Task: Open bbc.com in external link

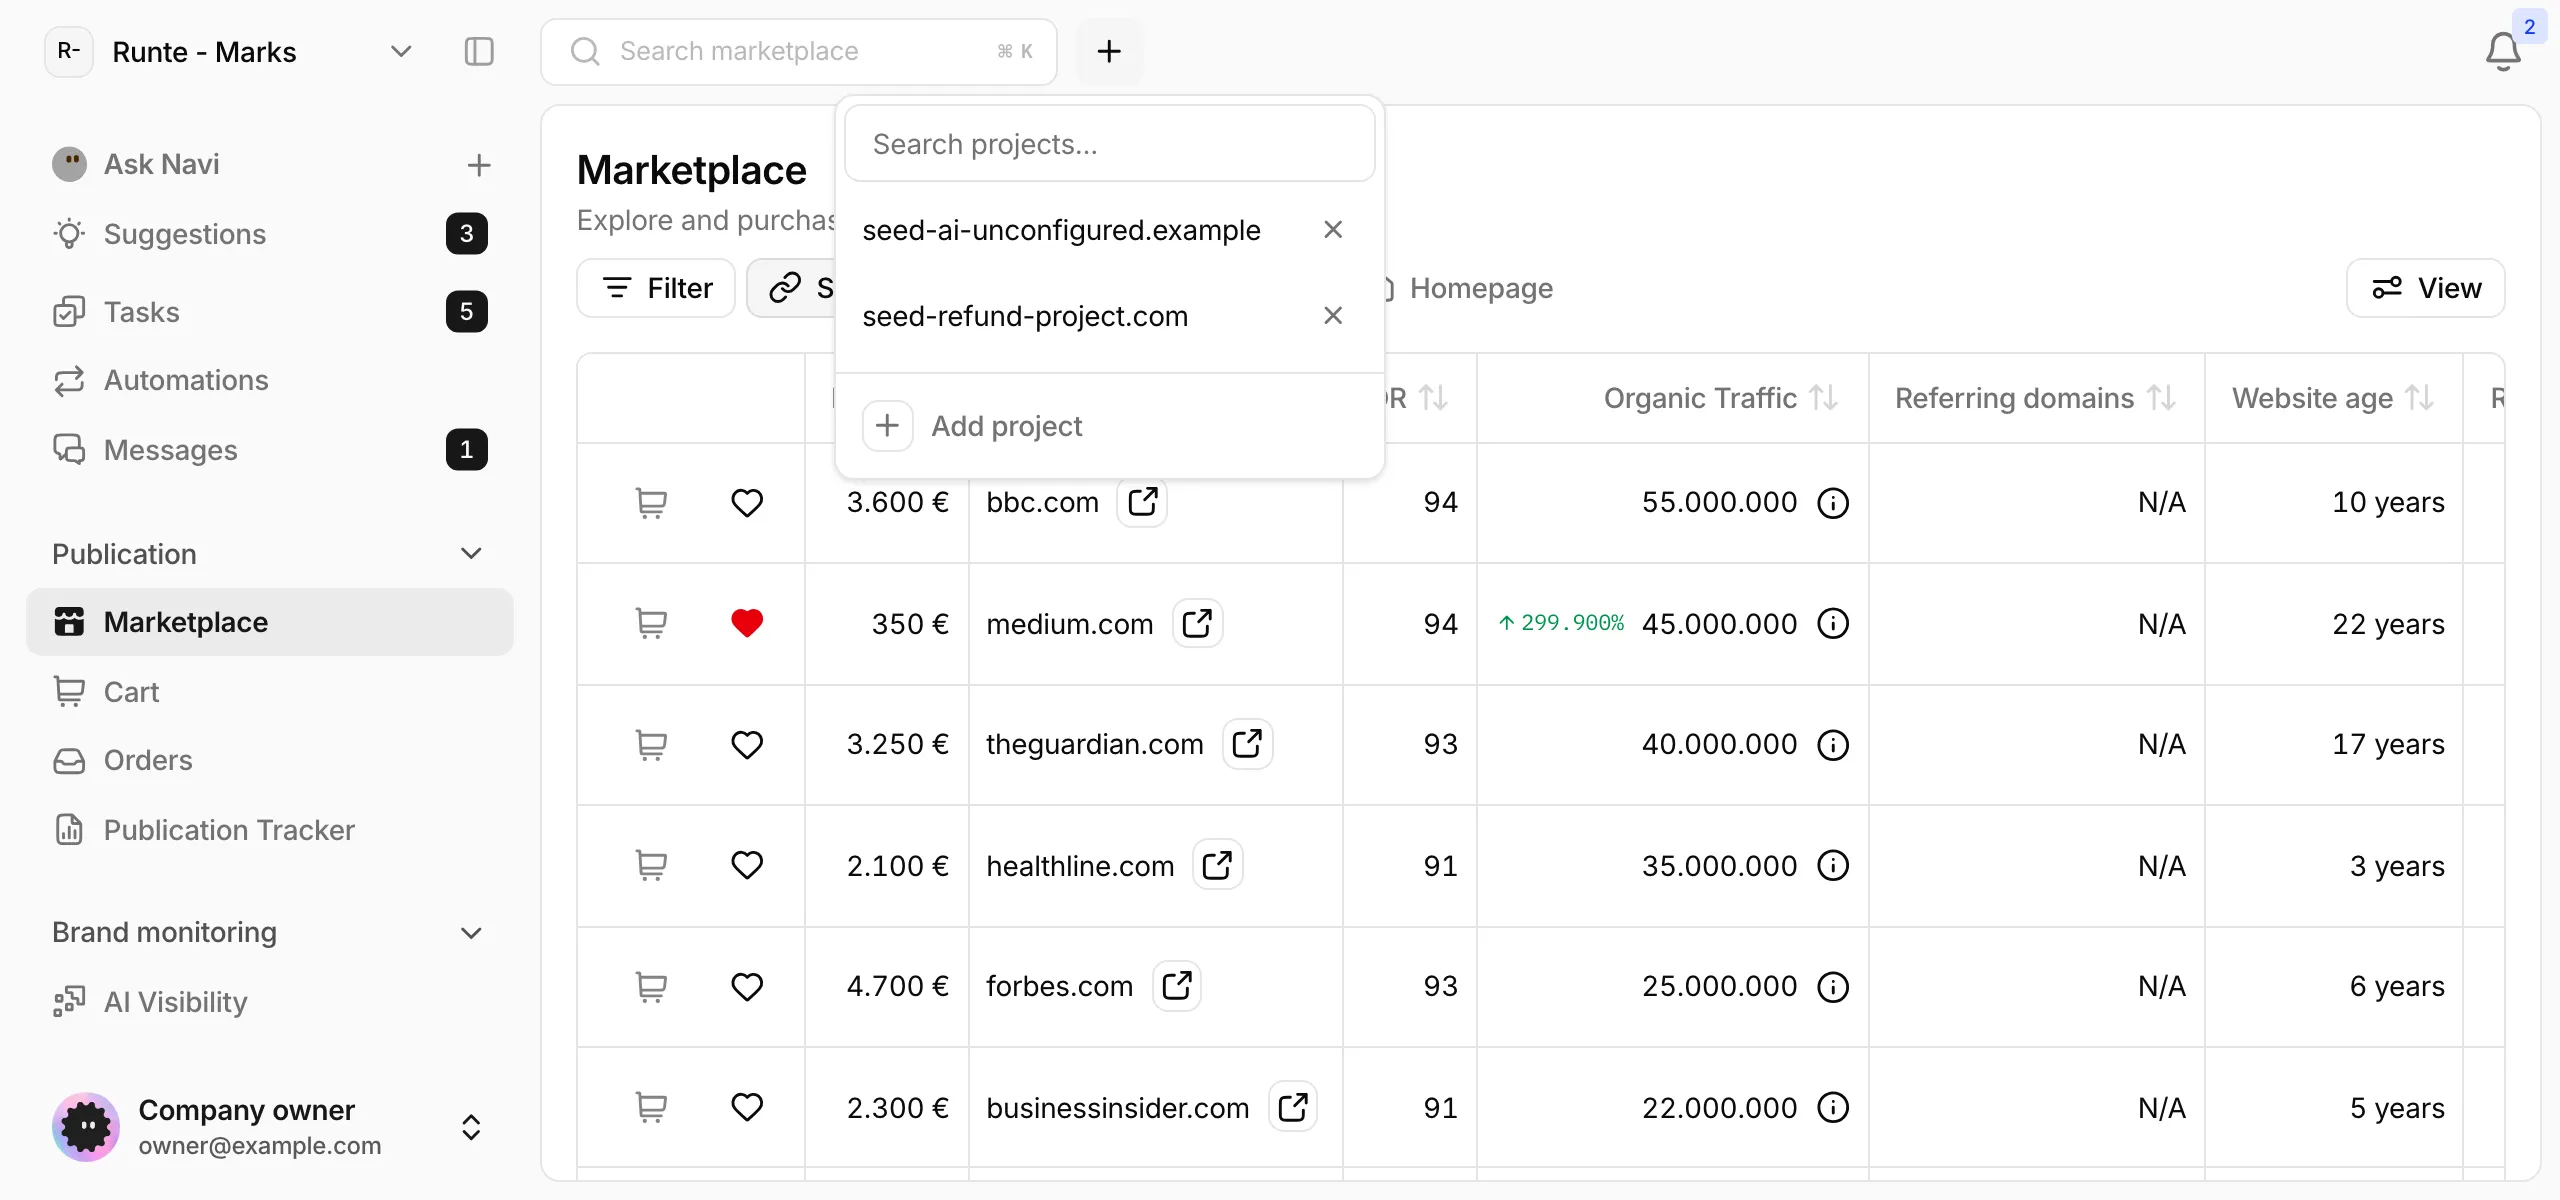Action: (x=1143, y=501)
